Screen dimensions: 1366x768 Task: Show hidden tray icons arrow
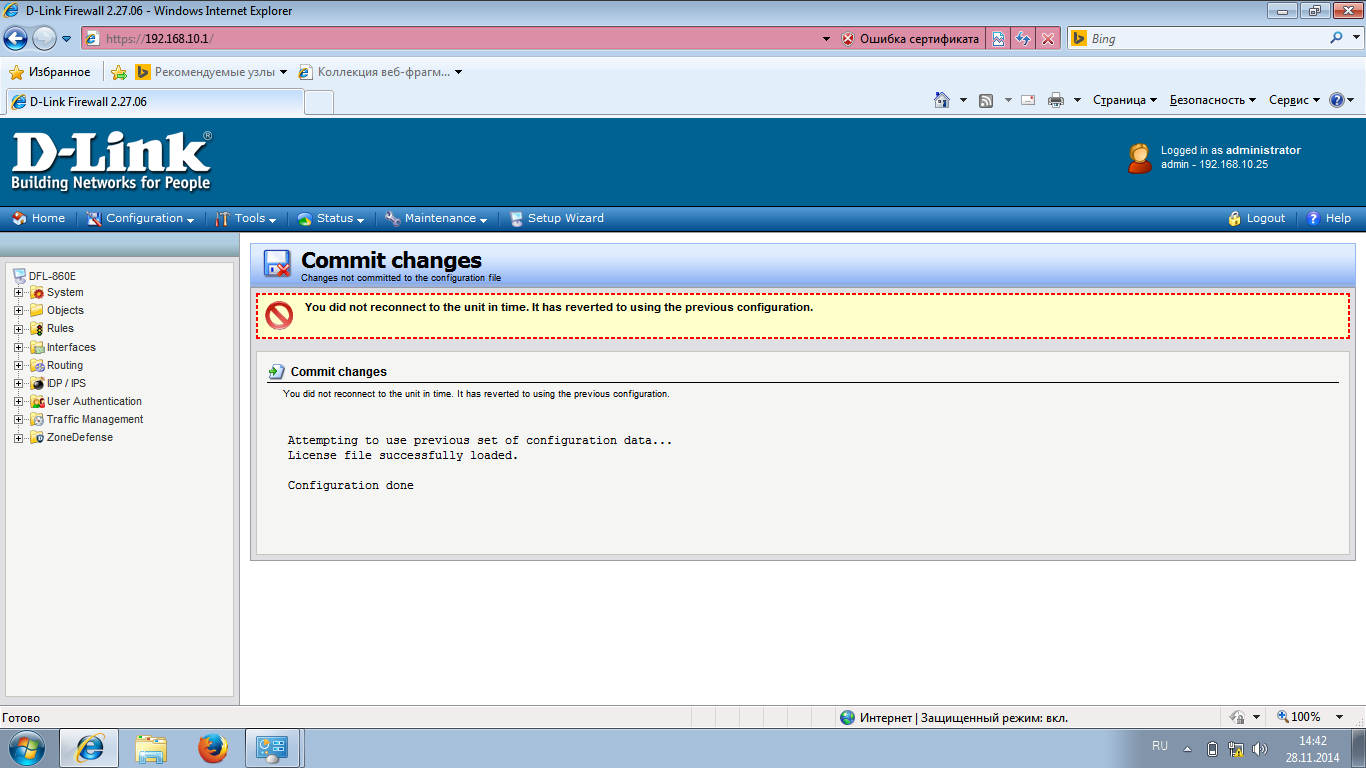[x=1188, y=748]
